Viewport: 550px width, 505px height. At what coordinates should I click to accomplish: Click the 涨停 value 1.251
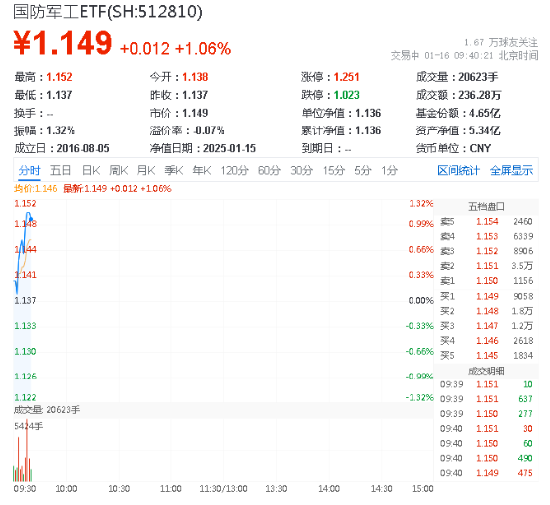click(346, 77)
